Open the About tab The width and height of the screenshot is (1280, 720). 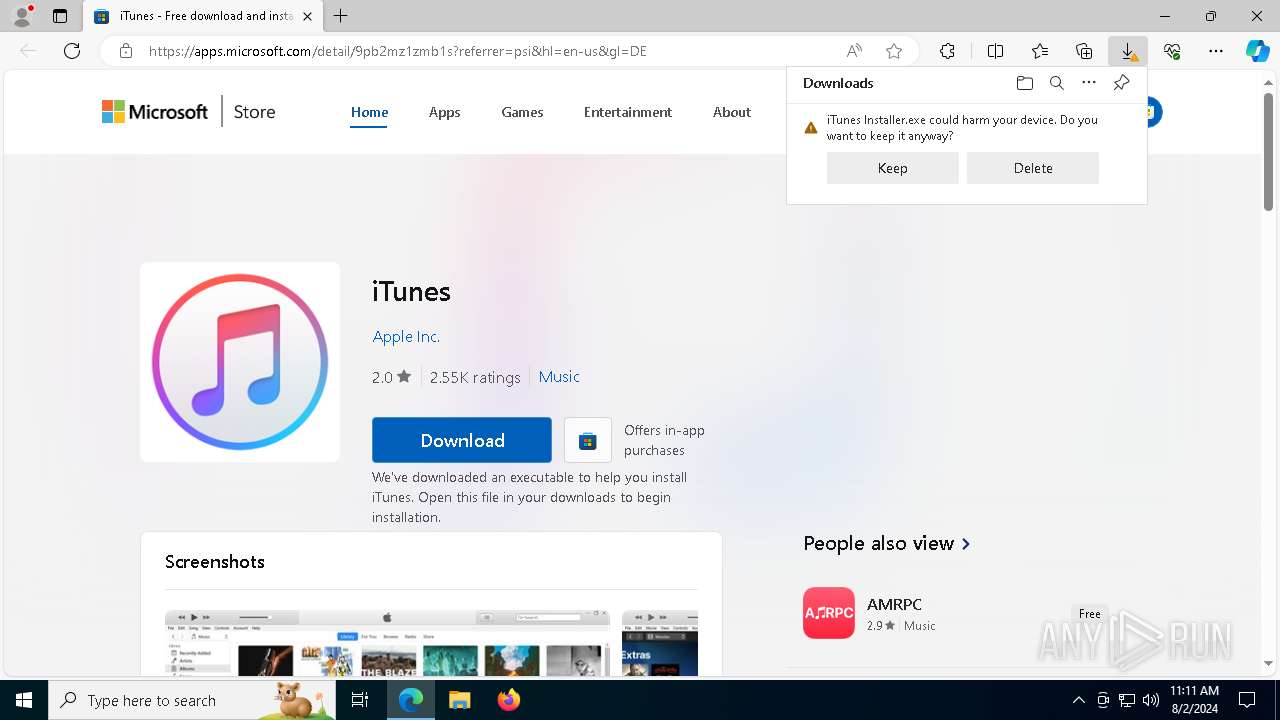tap(732, 112)
